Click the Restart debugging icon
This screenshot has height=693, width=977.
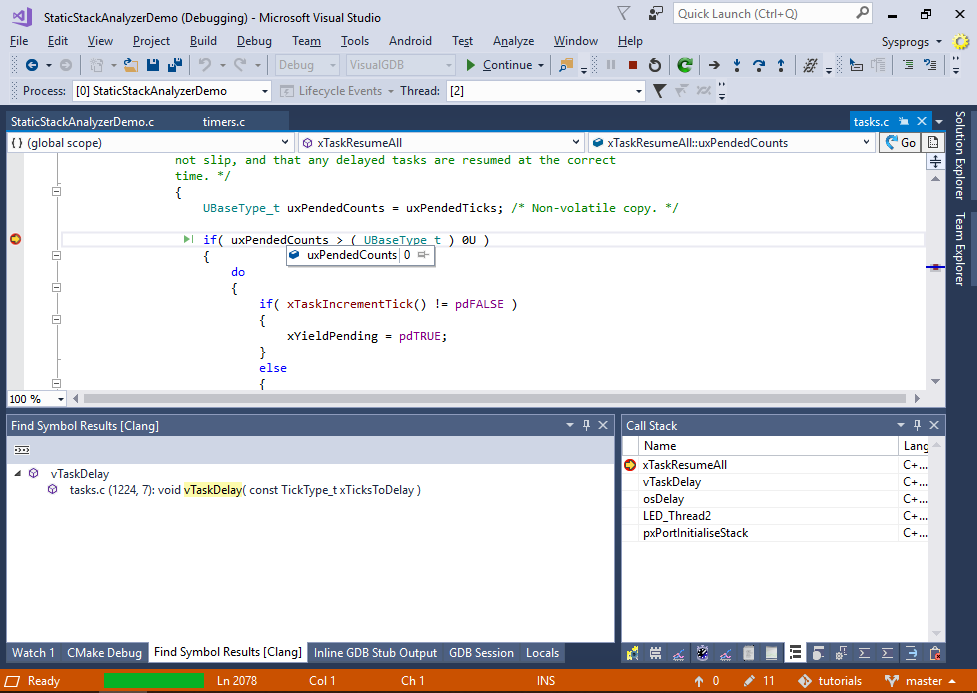coord(655,65)
